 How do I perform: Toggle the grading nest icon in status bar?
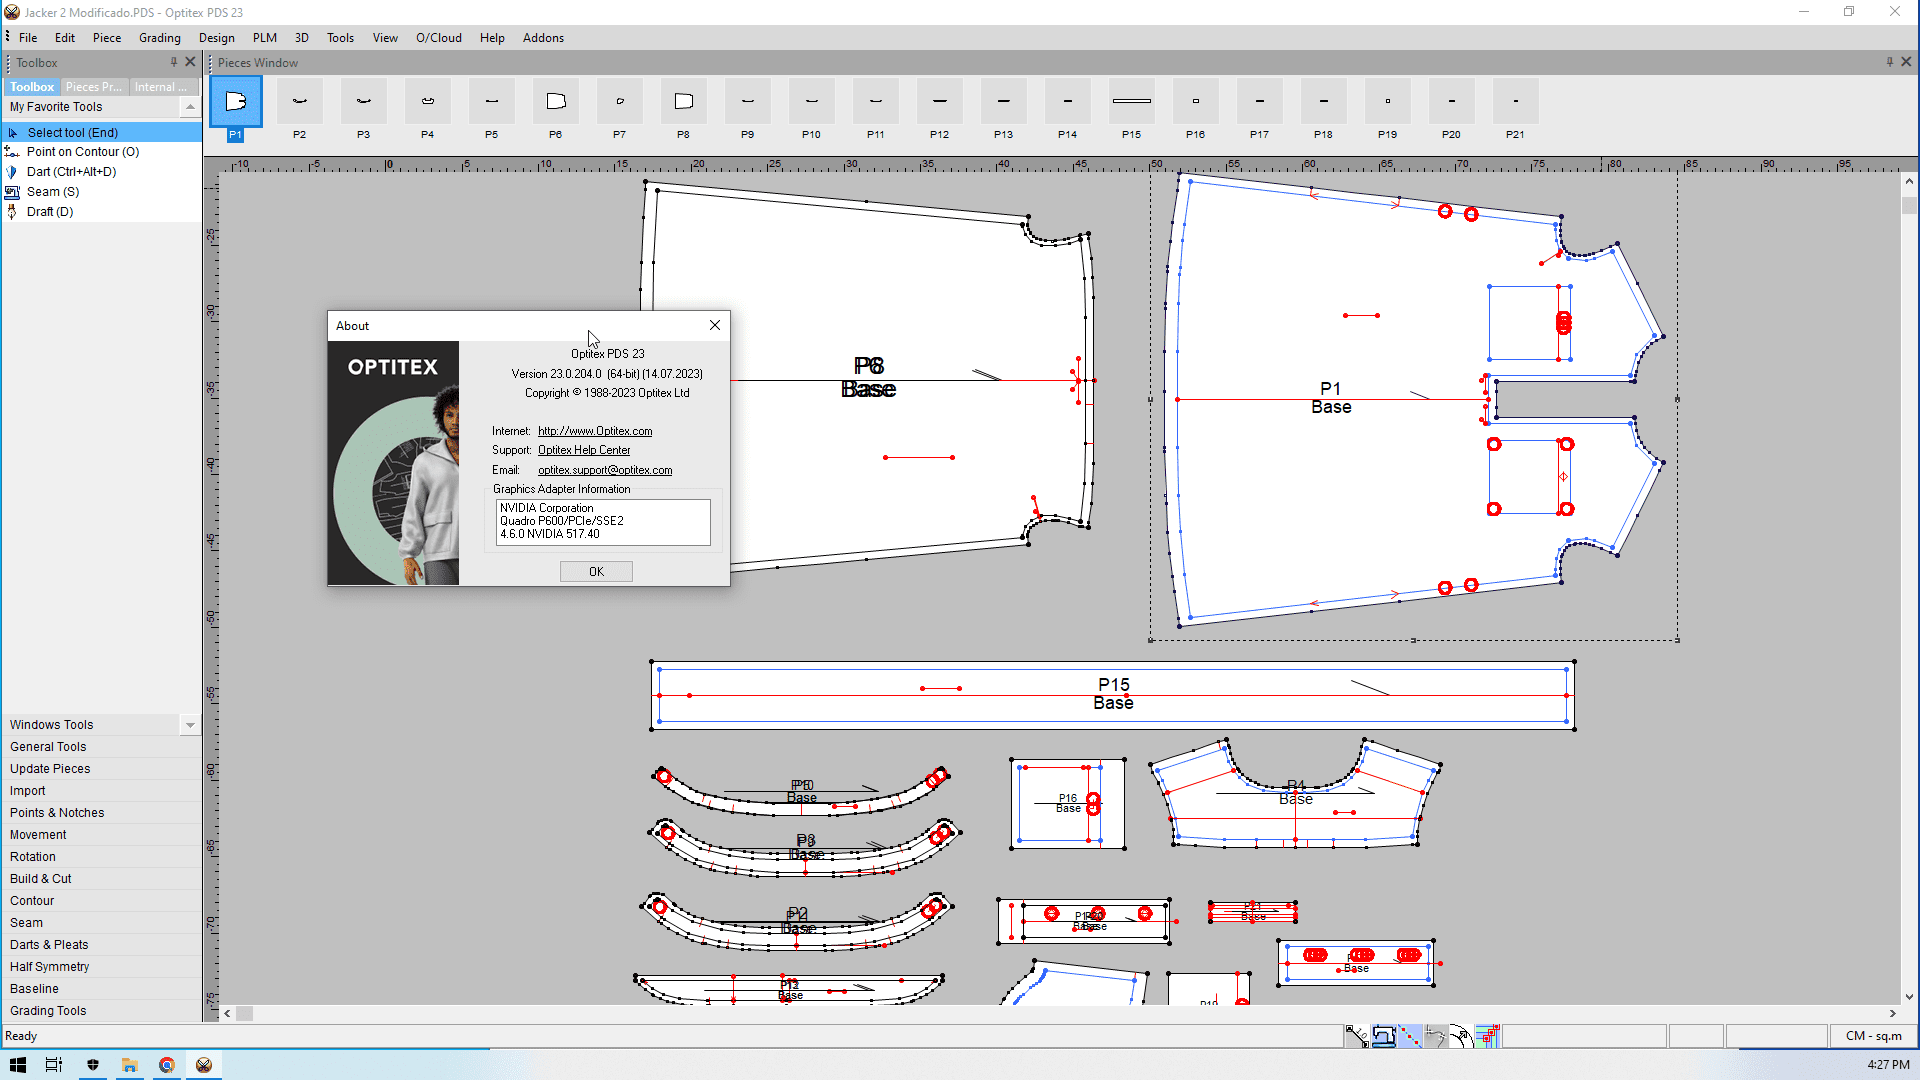pos(1488,1036)
